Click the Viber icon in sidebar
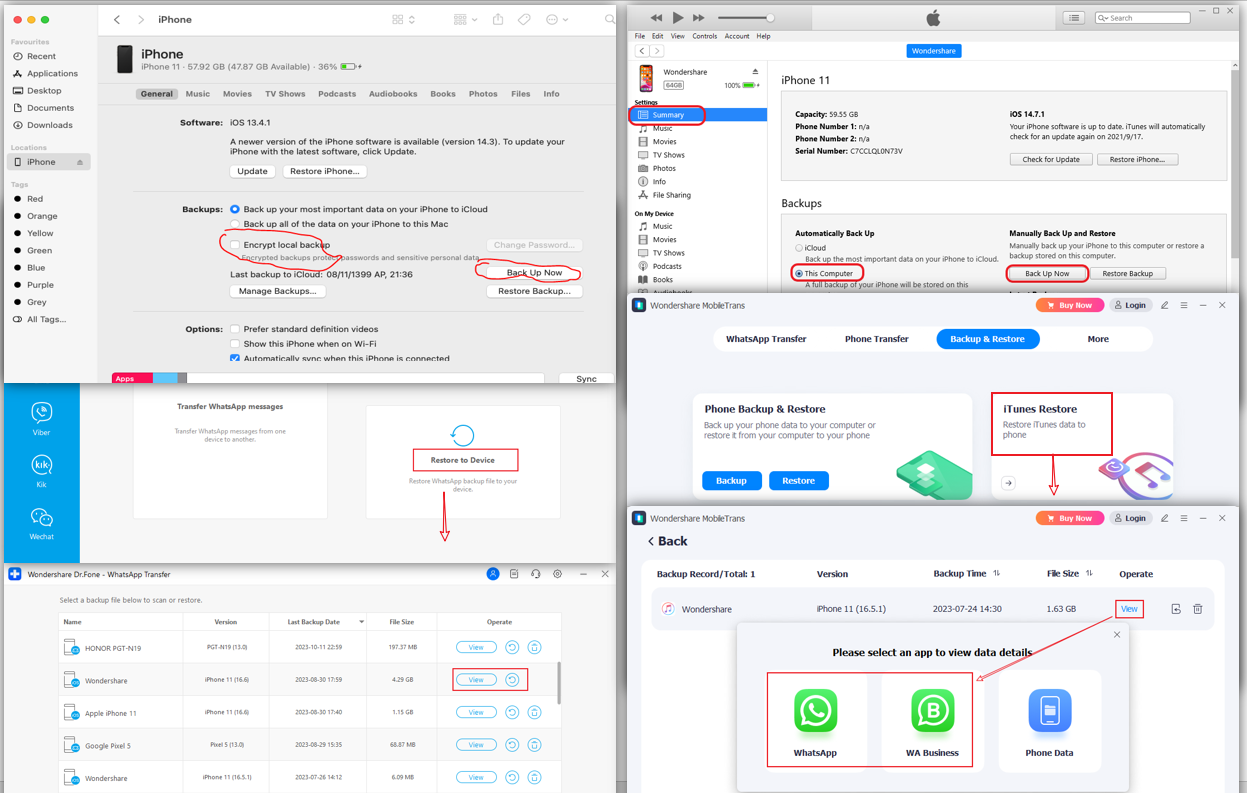The width and height of the screenshot is (1247, 793). (41, 413)
